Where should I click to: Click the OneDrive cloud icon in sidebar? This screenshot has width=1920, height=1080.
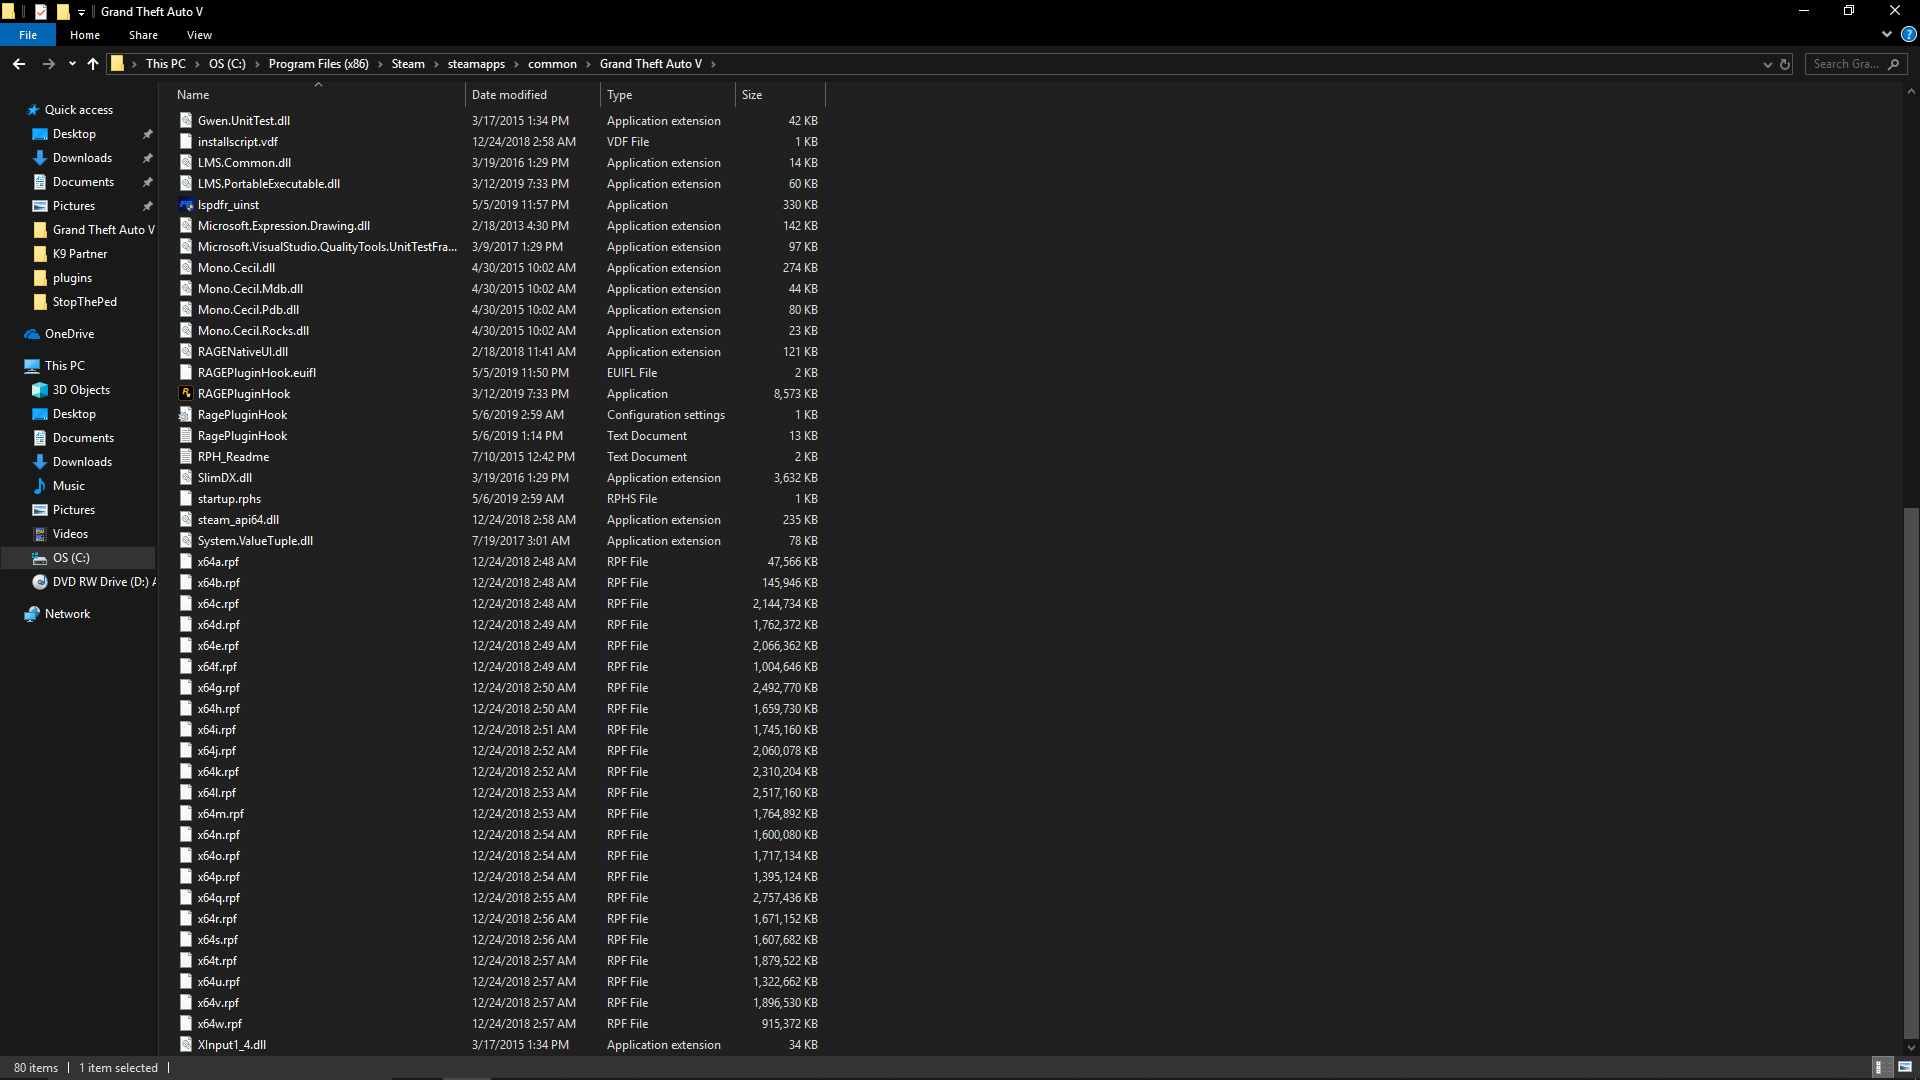point(32,334)
